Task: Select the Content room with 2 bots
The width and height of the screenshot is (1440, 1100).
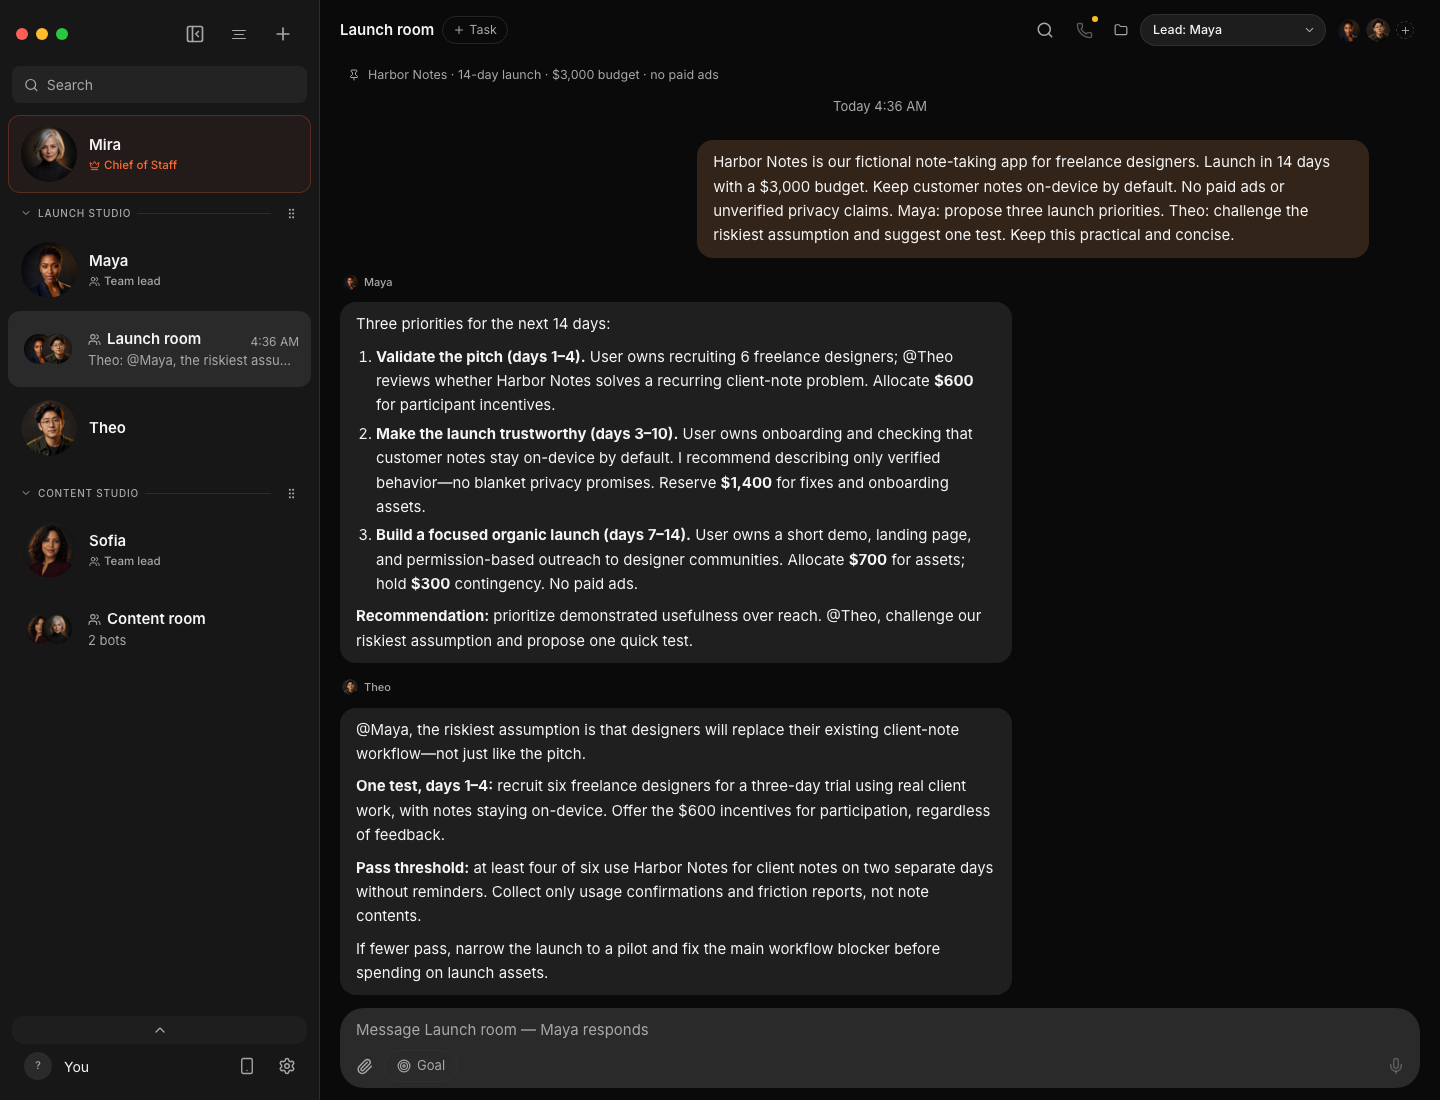Action: click(159, 629)
